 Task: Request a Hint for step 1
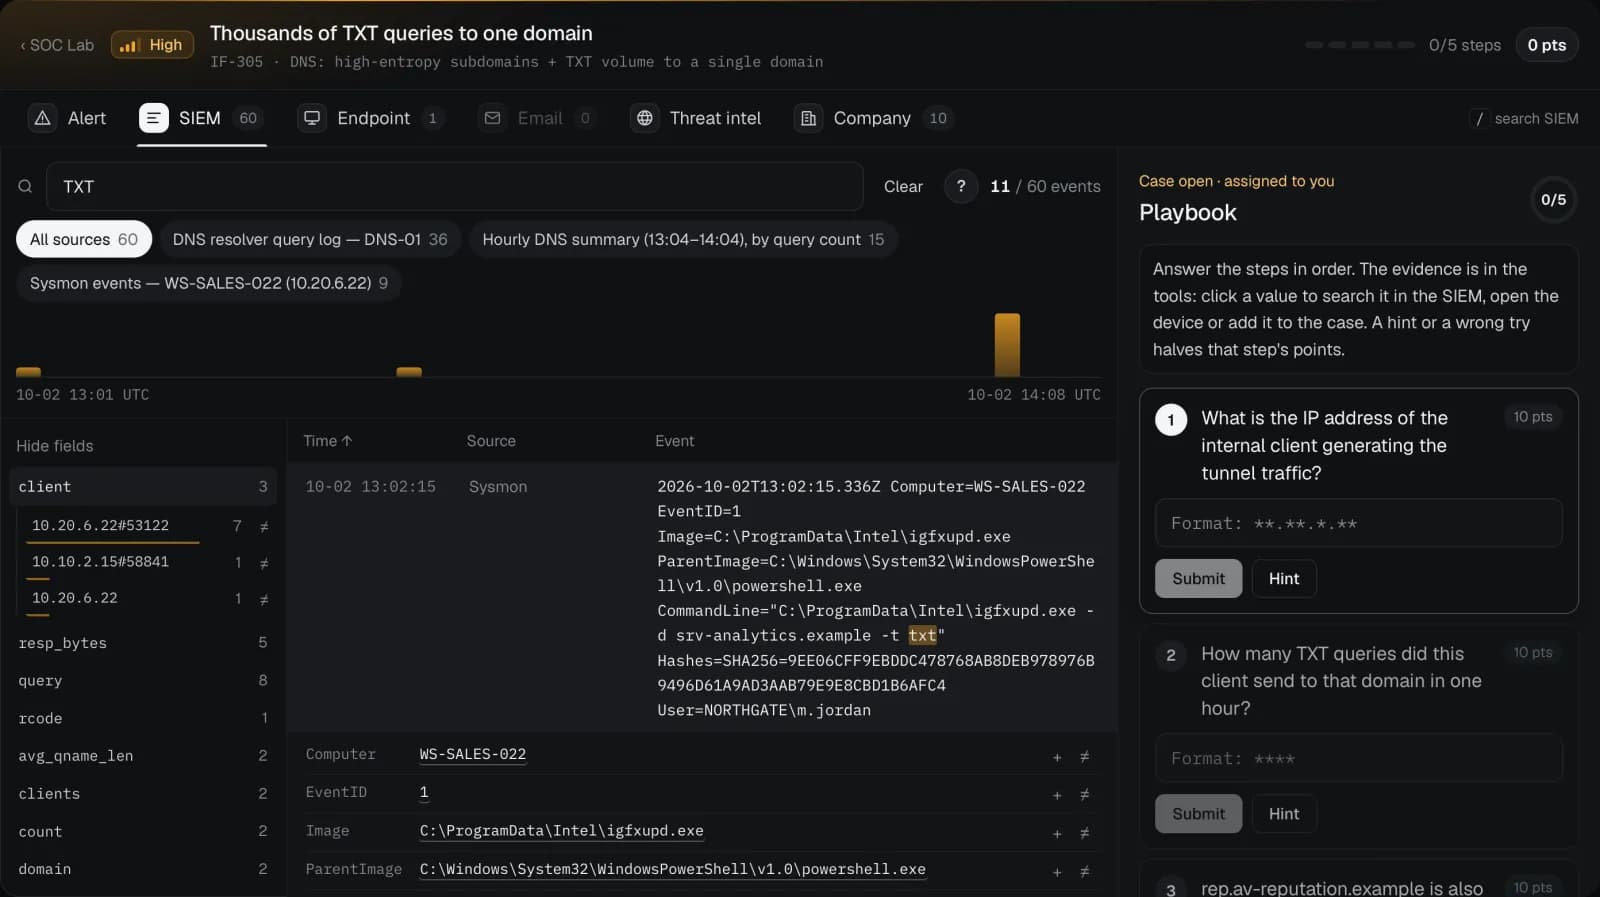click(1284, 578)
